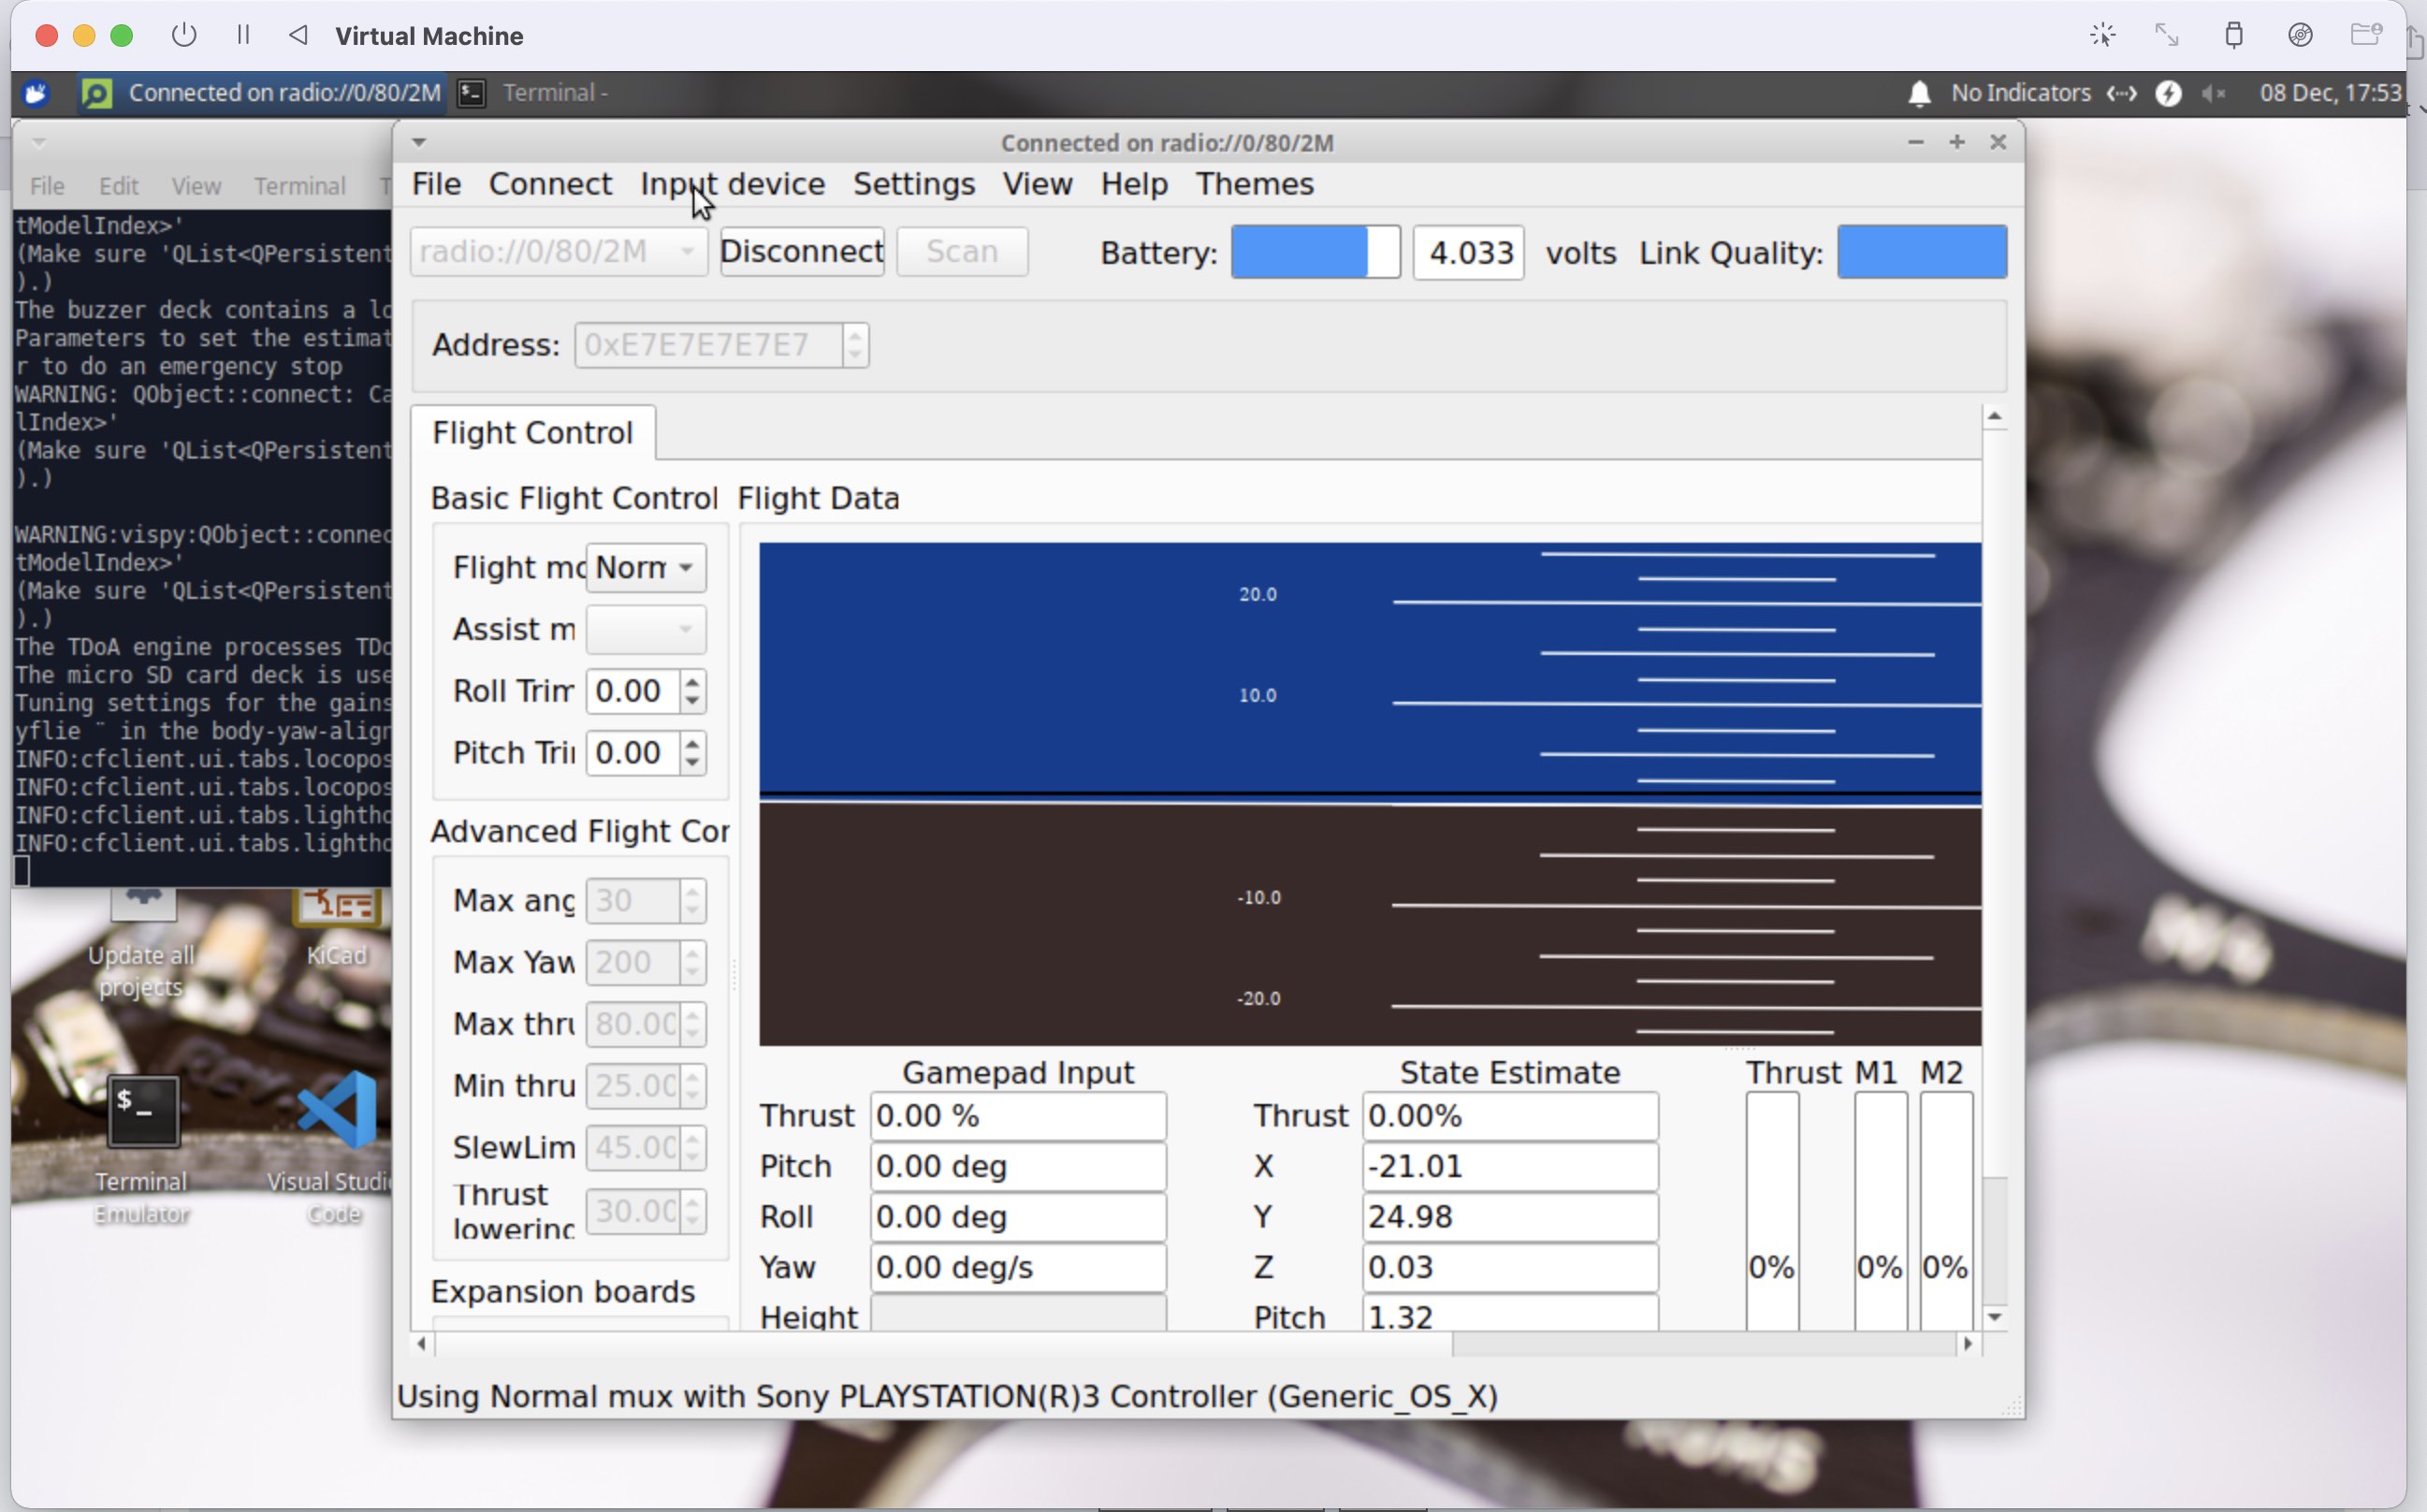
Task: Click the notification bell icon
Action: coord(1918,93)
